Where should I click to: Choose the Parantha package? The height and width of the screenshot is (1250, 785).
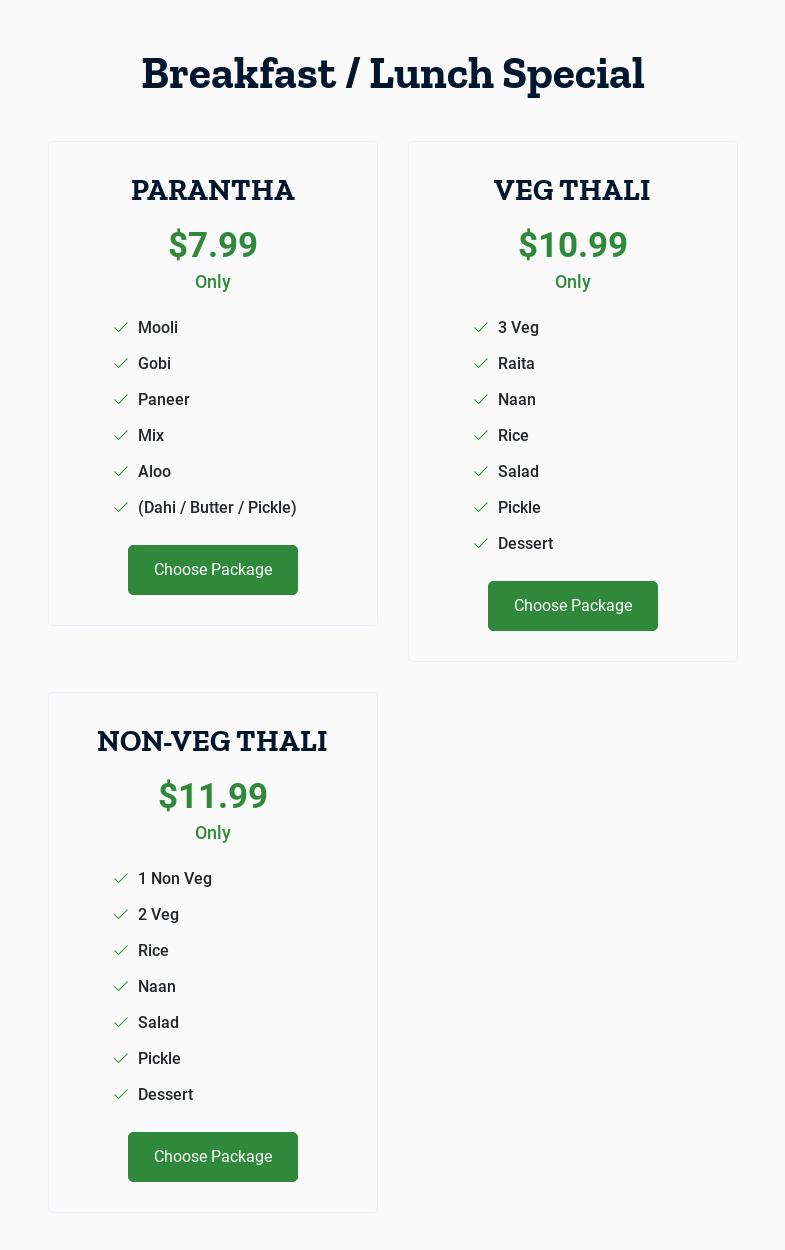[213, 570]
